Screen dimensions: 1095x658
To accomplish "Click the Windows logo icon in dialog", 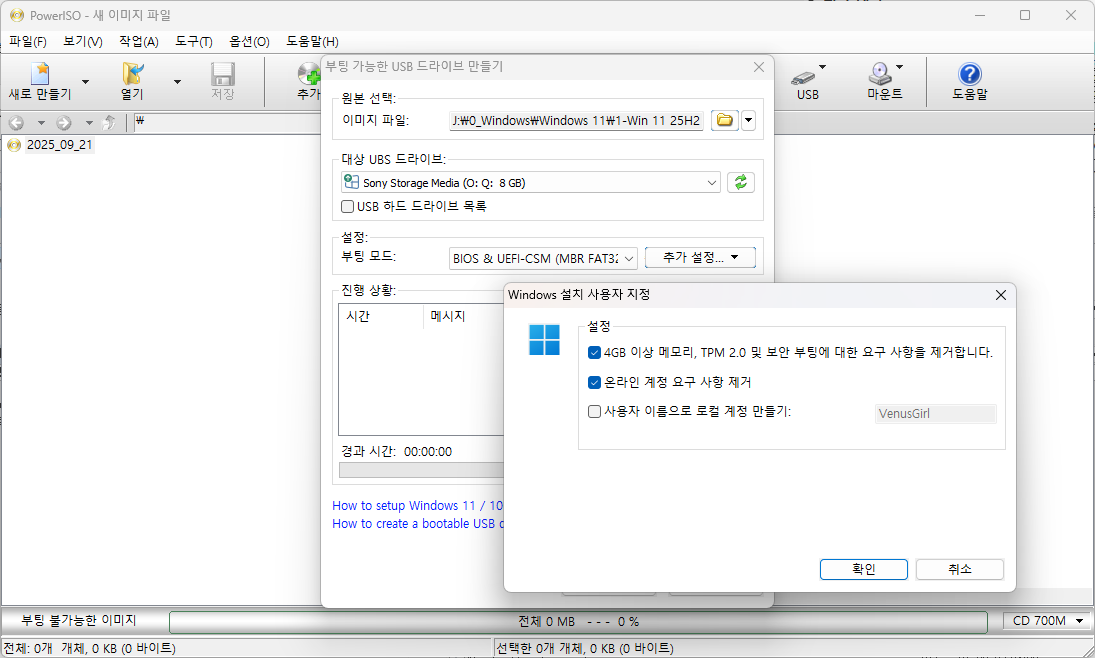I will pos(544,339).
